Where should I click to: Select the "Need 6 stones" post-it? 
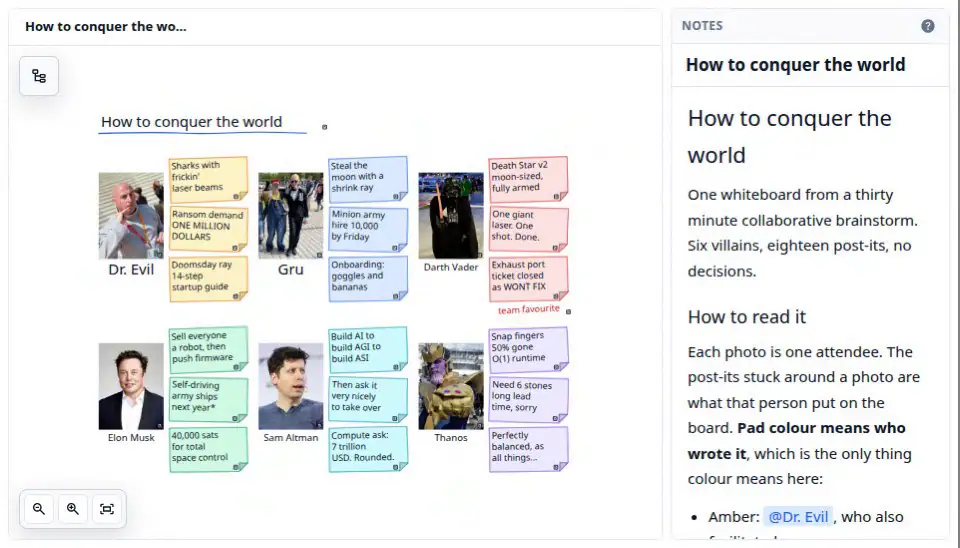point(528,399)
